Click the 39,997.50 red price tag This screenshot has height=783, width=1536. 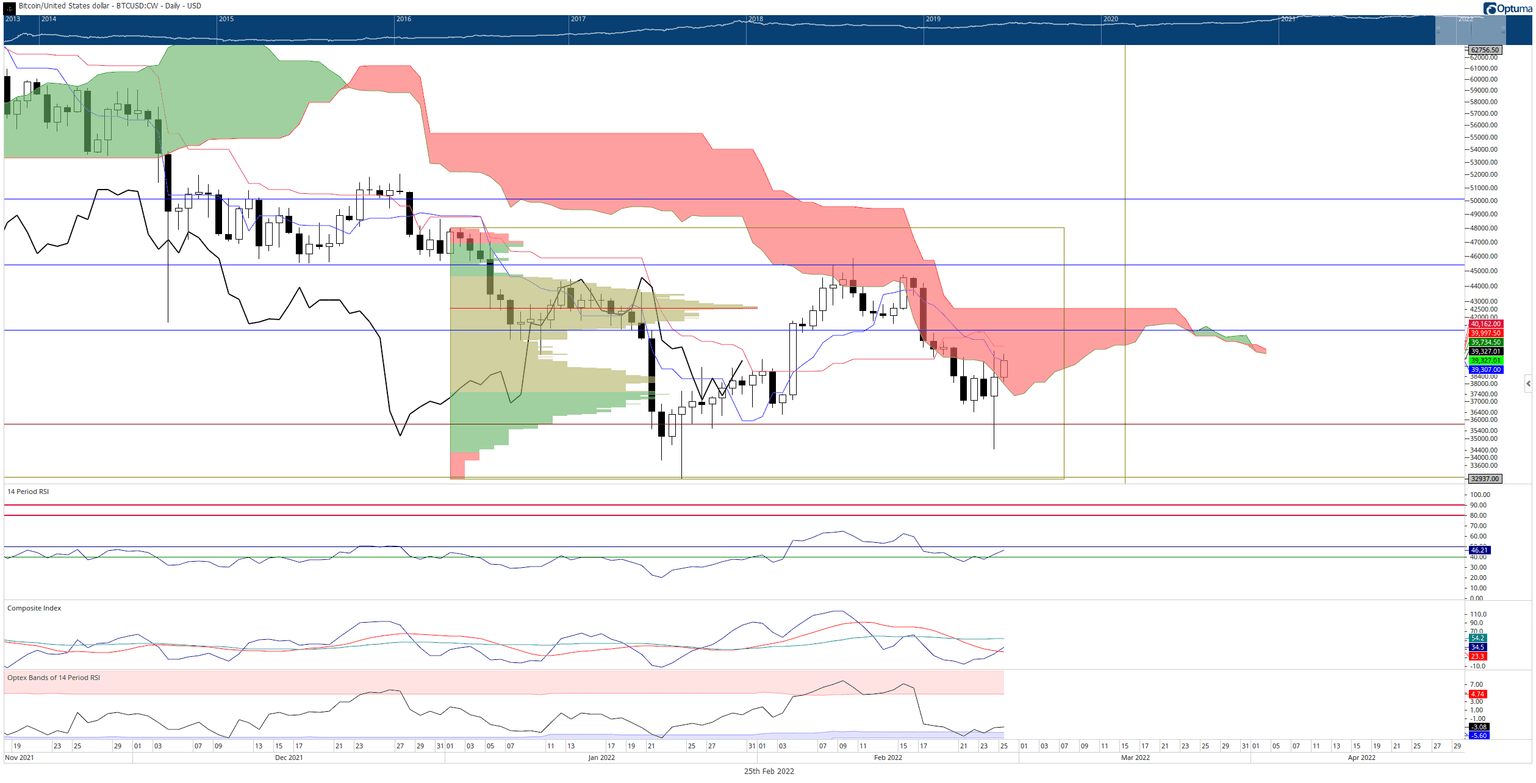tap(1486, 333)
